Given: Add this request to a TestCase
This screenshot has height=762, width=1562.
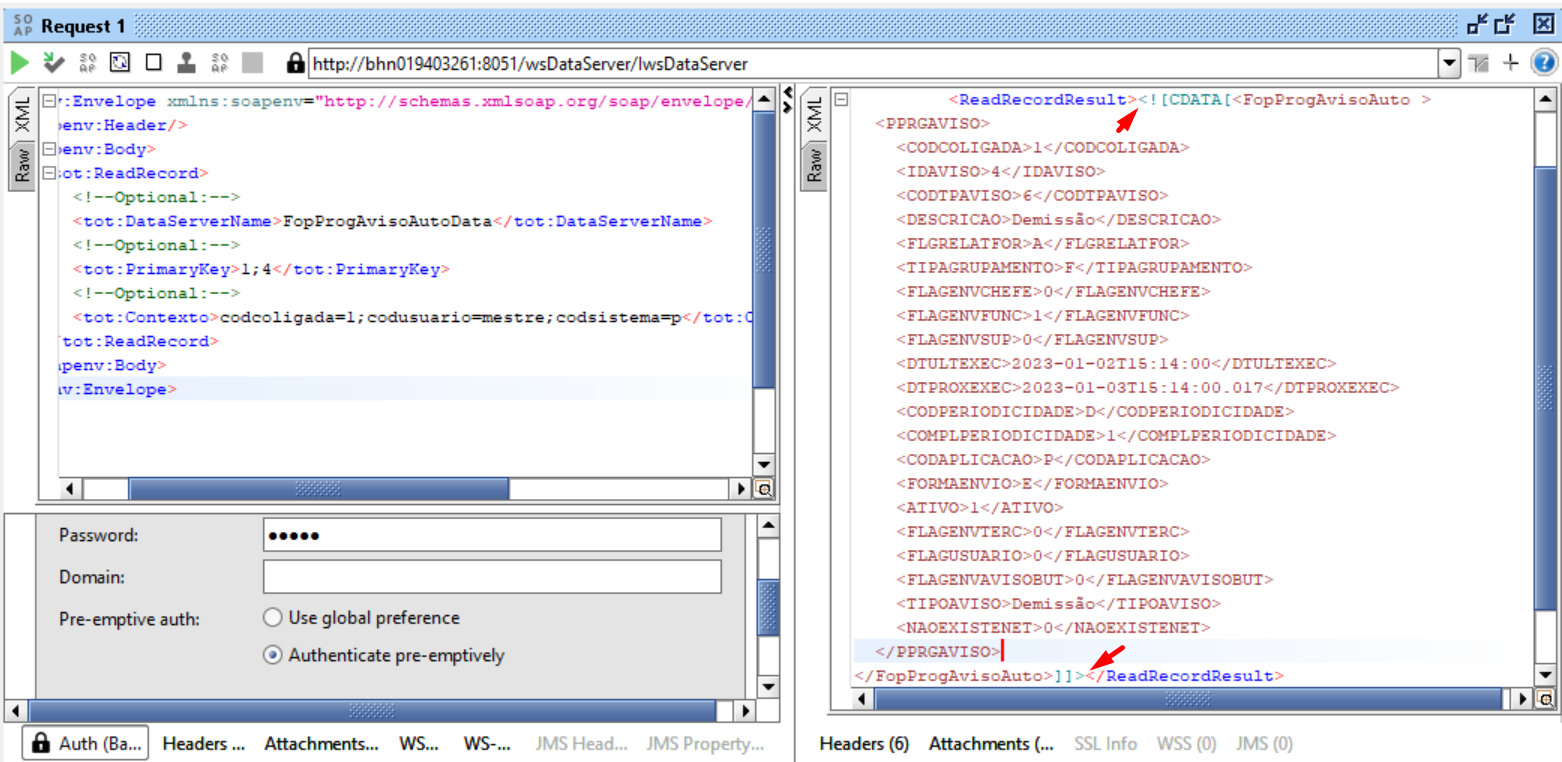Looking at the screenshot, I should [54, 63].
